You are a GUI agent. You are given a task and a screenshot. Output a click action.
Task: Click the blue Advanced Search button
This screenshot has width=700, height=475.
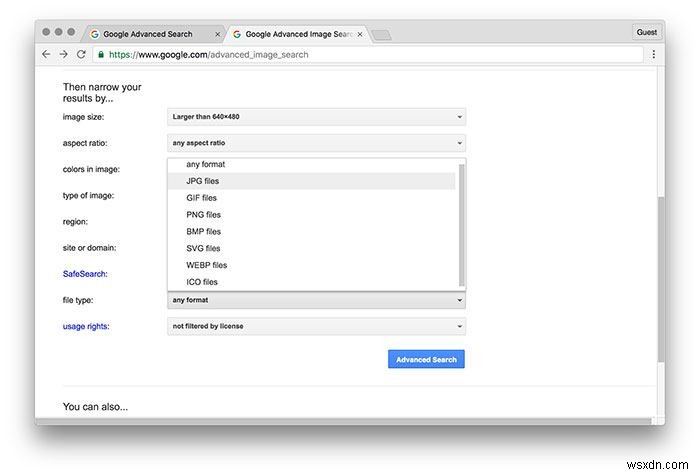pos(426,359)
